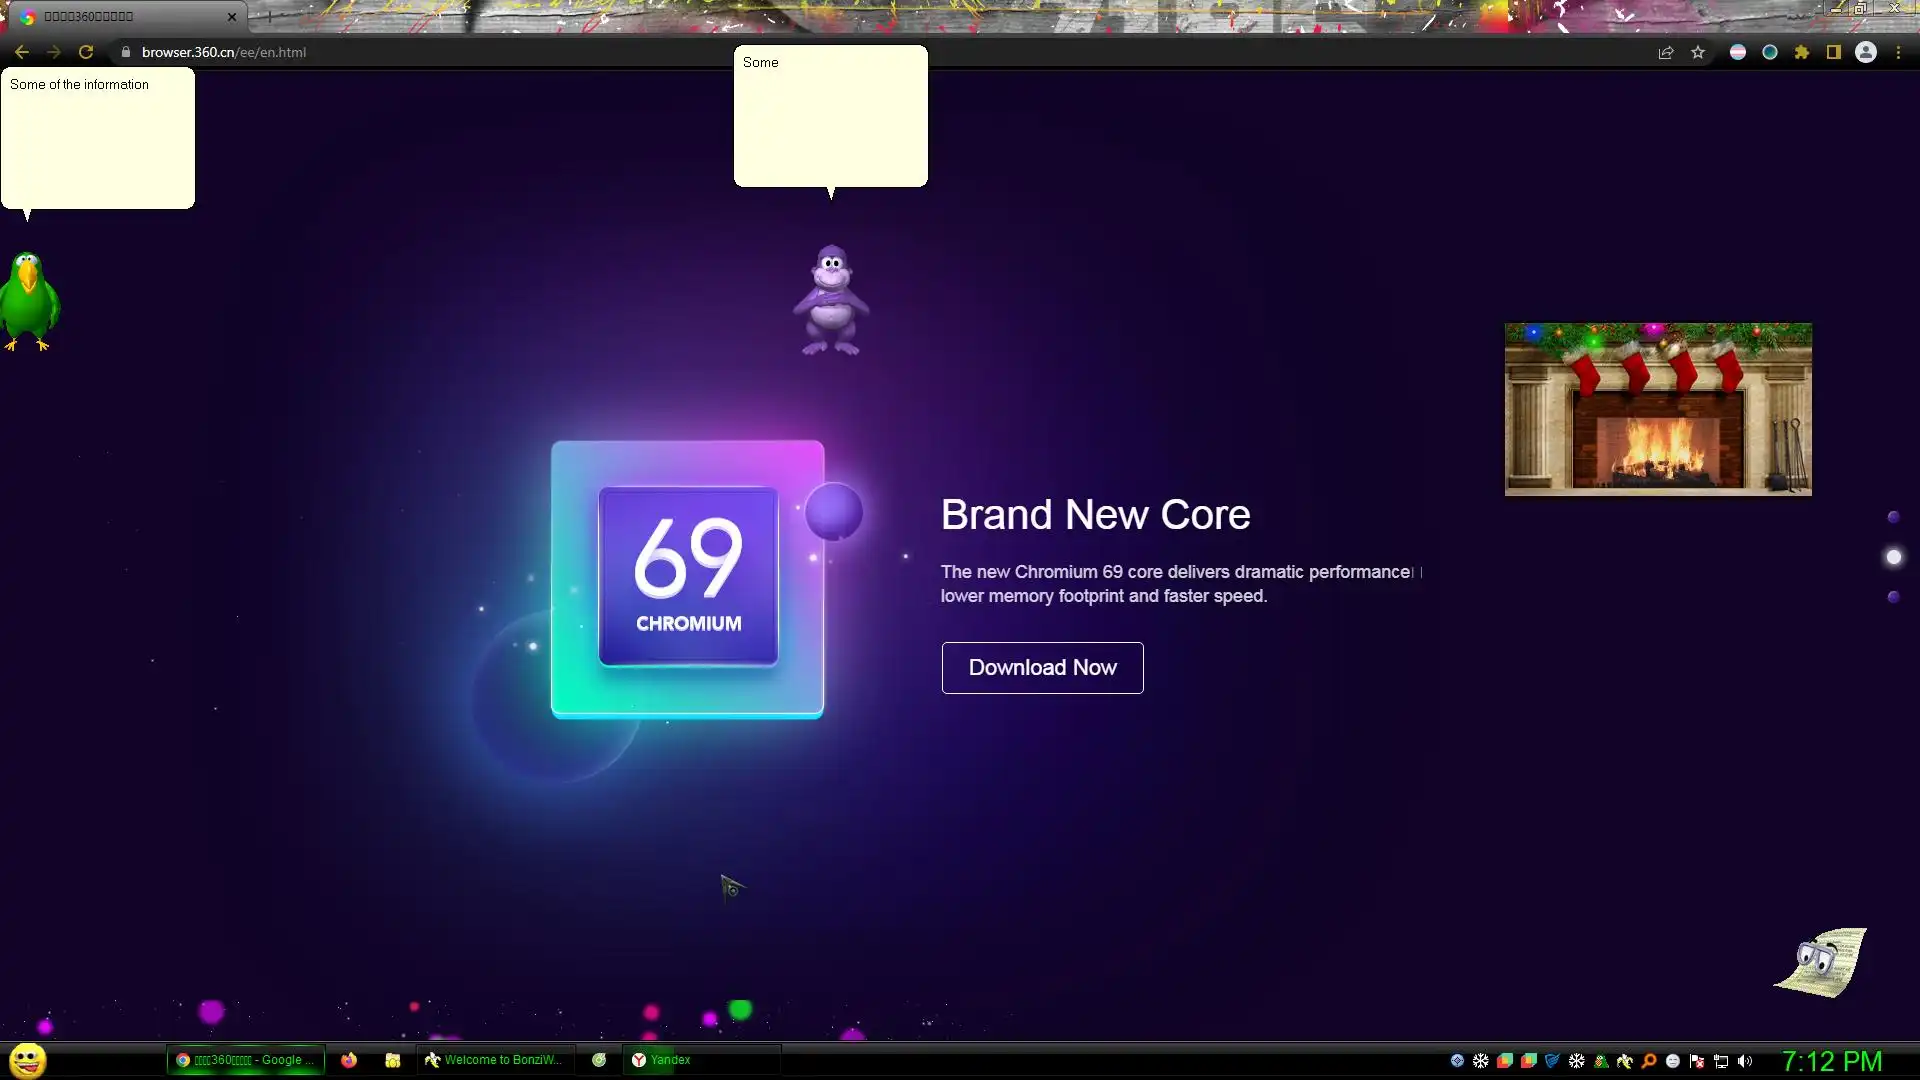Click the striped flag extension icon
1920x1080 pixels.
click(1738, 52)
